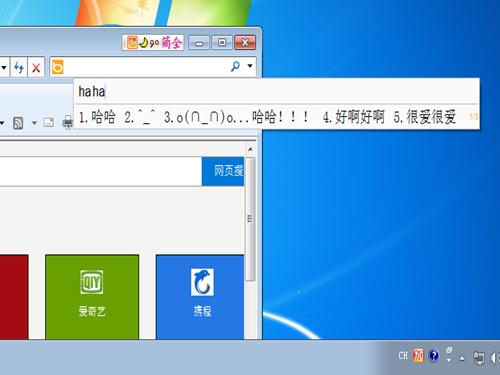Open the language bar options small arrow
This screenshot has height=375, width=500.
(449, 360)
